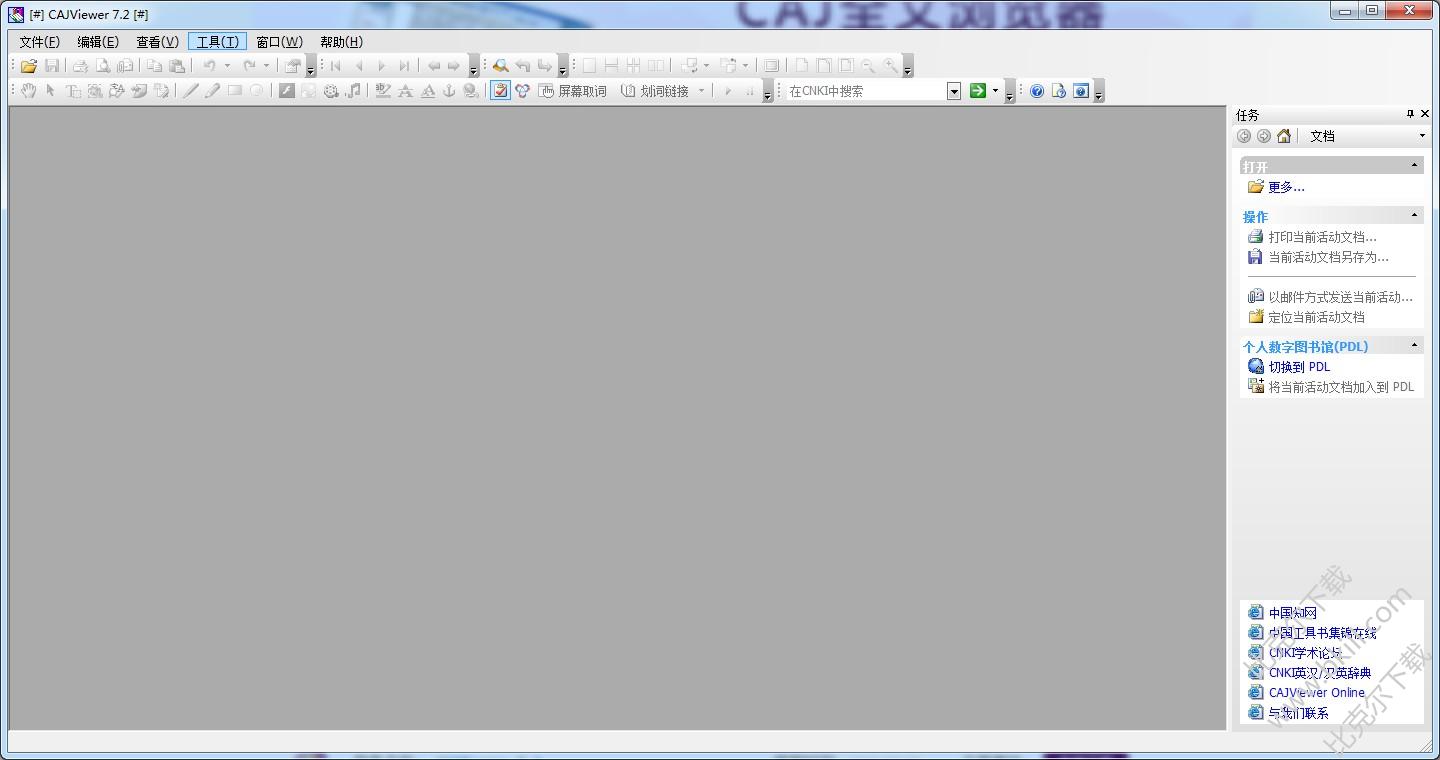Image resolution: width=1440 pixels, height=760 pixels.
Task: Click the next page triangle icon
Action: [381, 66]
